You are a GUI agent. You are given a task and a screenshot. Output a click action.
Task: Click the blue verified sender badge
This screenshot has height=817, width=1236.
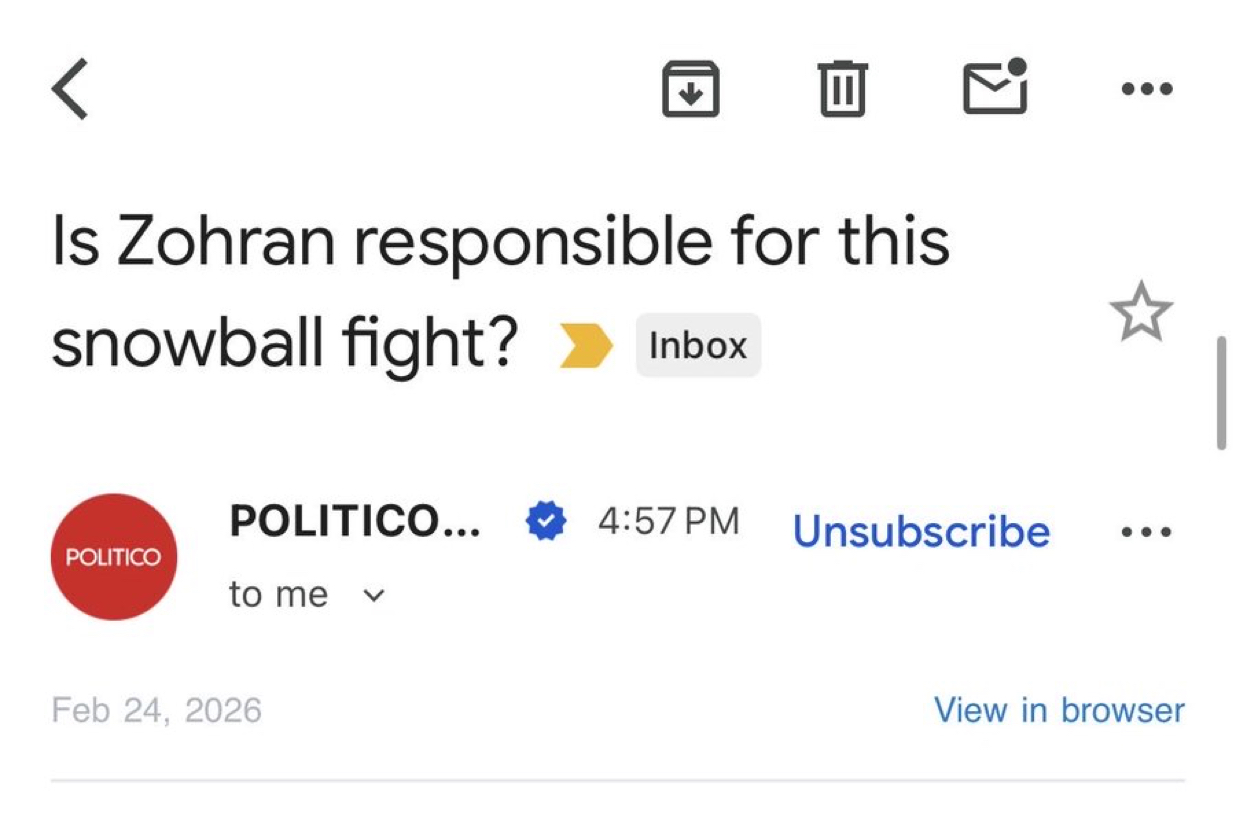click(x=546, y=521)
